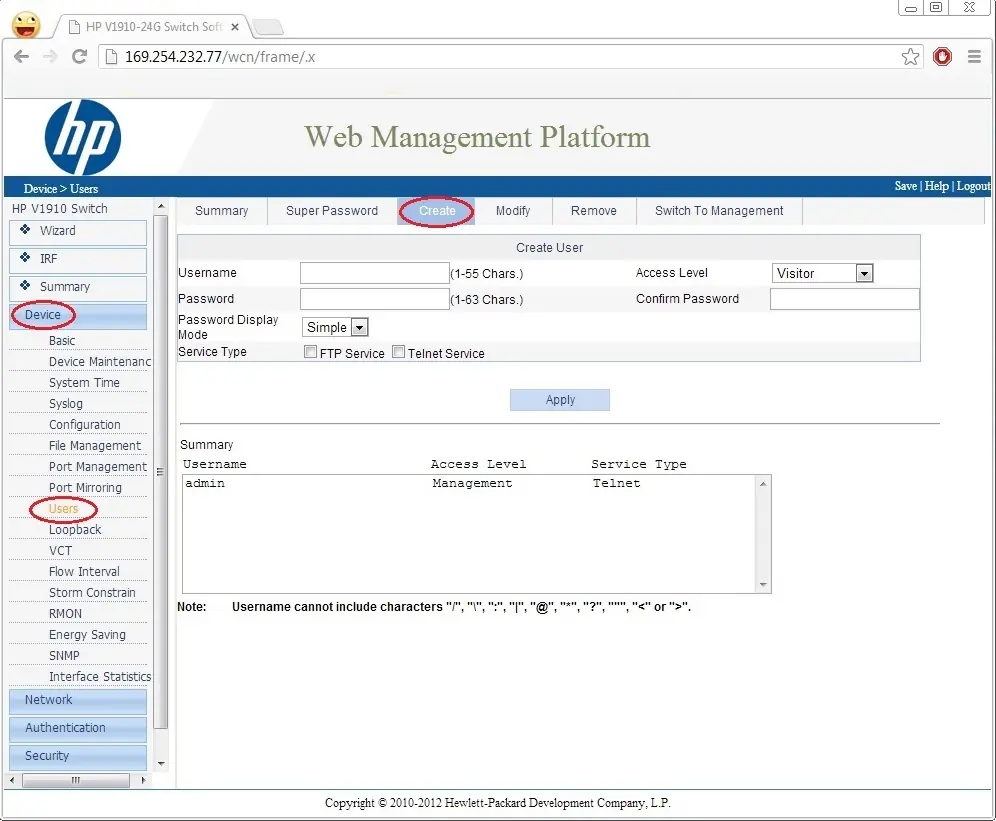The height and width of the screenshot is (821, 996).
Task: Click the Logout link
Action: pos(973,186)
